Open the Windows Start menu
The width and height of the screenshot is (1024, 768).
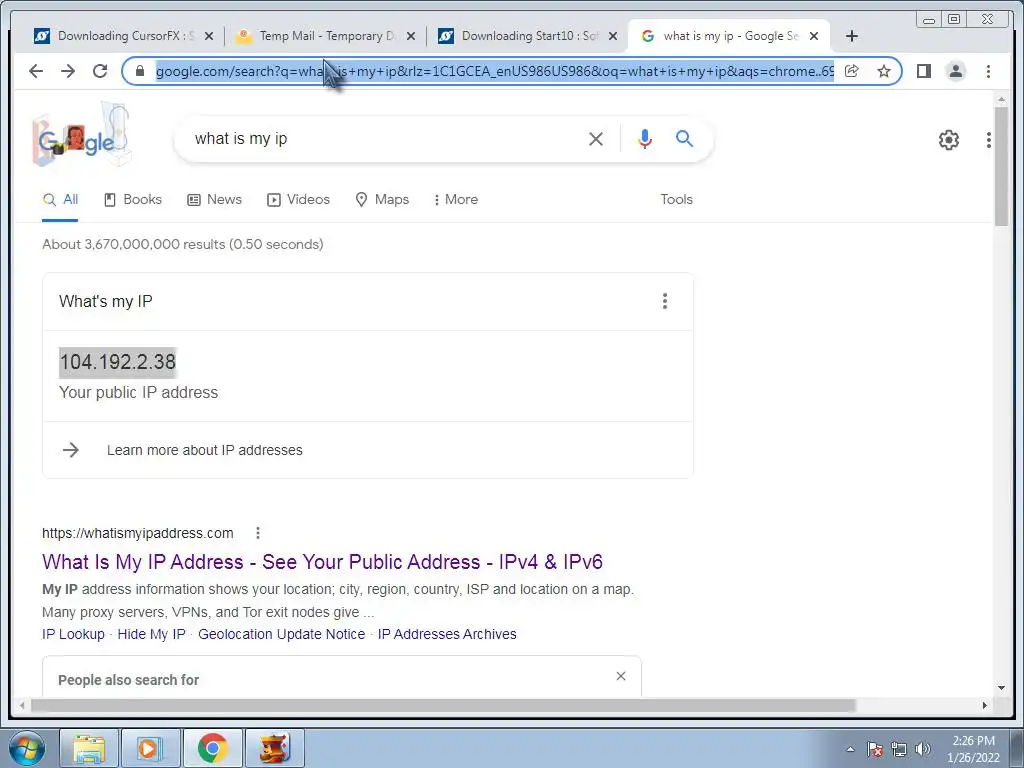pyautogui.click(x=26, y=748)
